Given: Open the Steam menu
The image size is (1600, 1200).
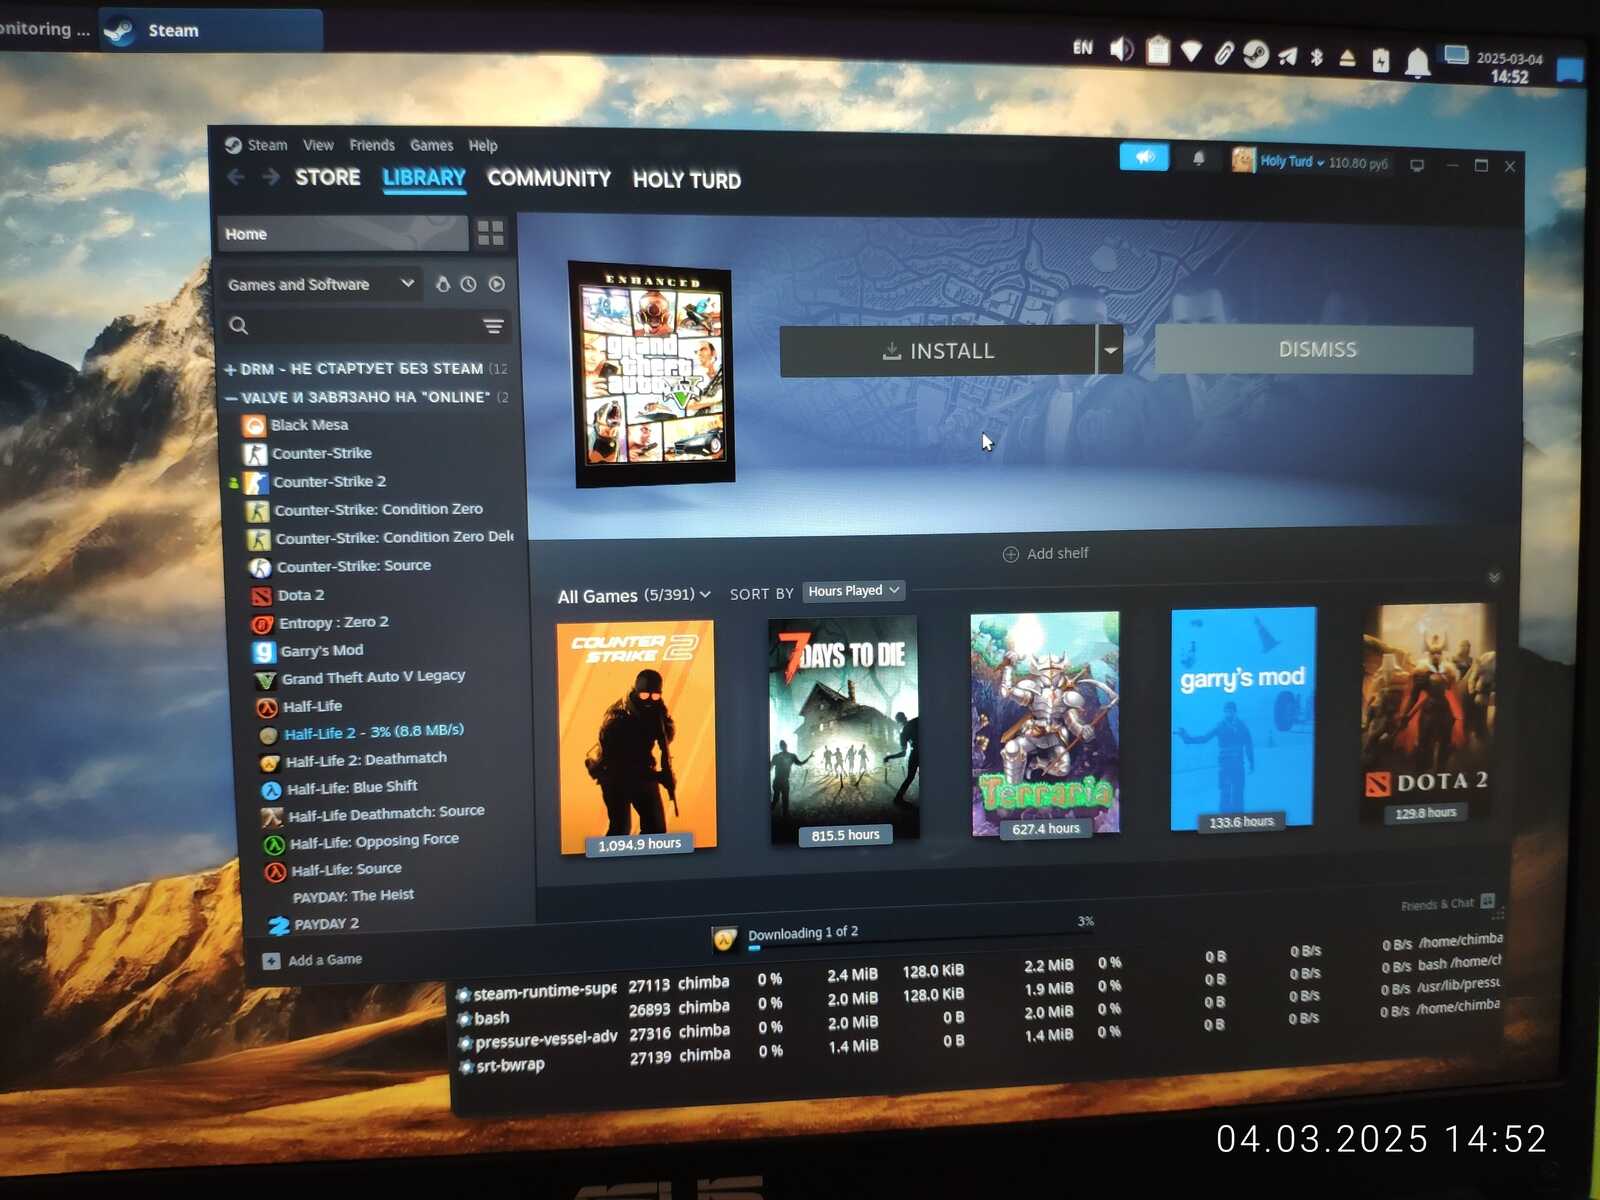Looking at the screenshot, I should [267, 145].
